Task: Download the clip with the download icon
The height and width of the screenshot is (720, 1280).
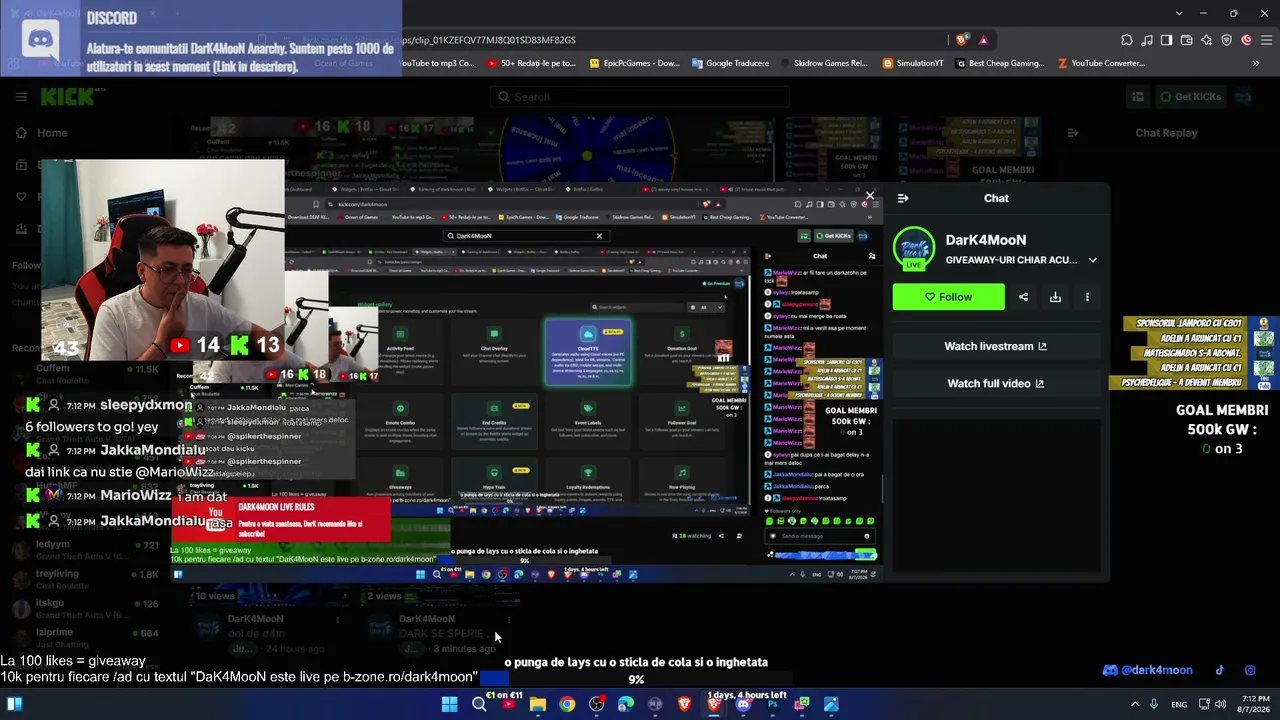Action: click(x=1055, y=297)
